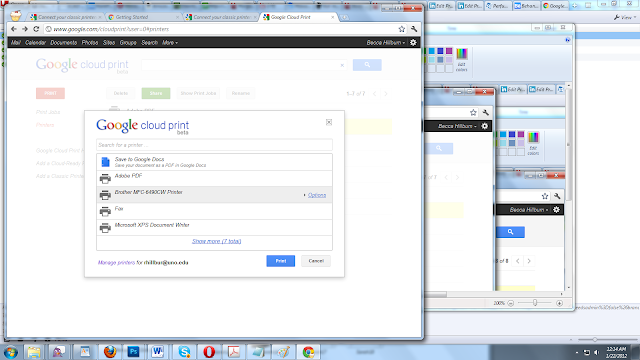This screenshot has height=360, width=640.
Task: Open Documents from the Google bar
Action: tap(64, 42)
